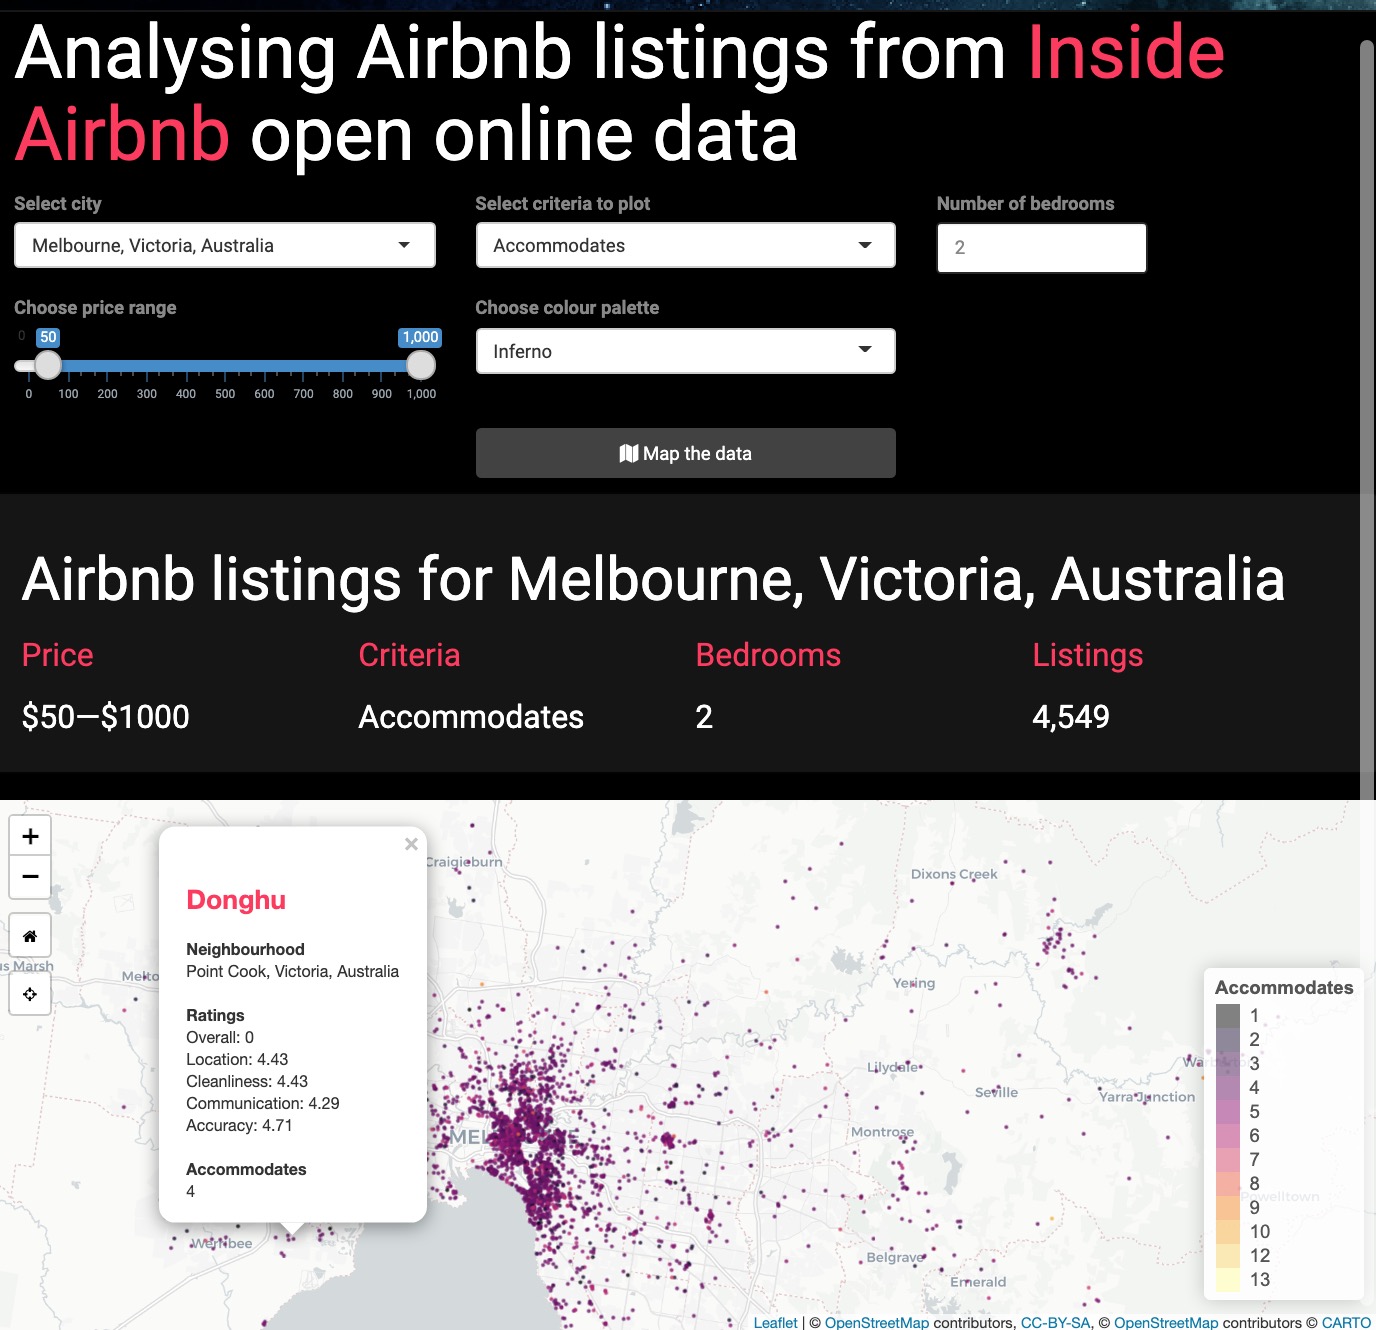Open the CARTO attribution link

click(x=1346, y=1322)
